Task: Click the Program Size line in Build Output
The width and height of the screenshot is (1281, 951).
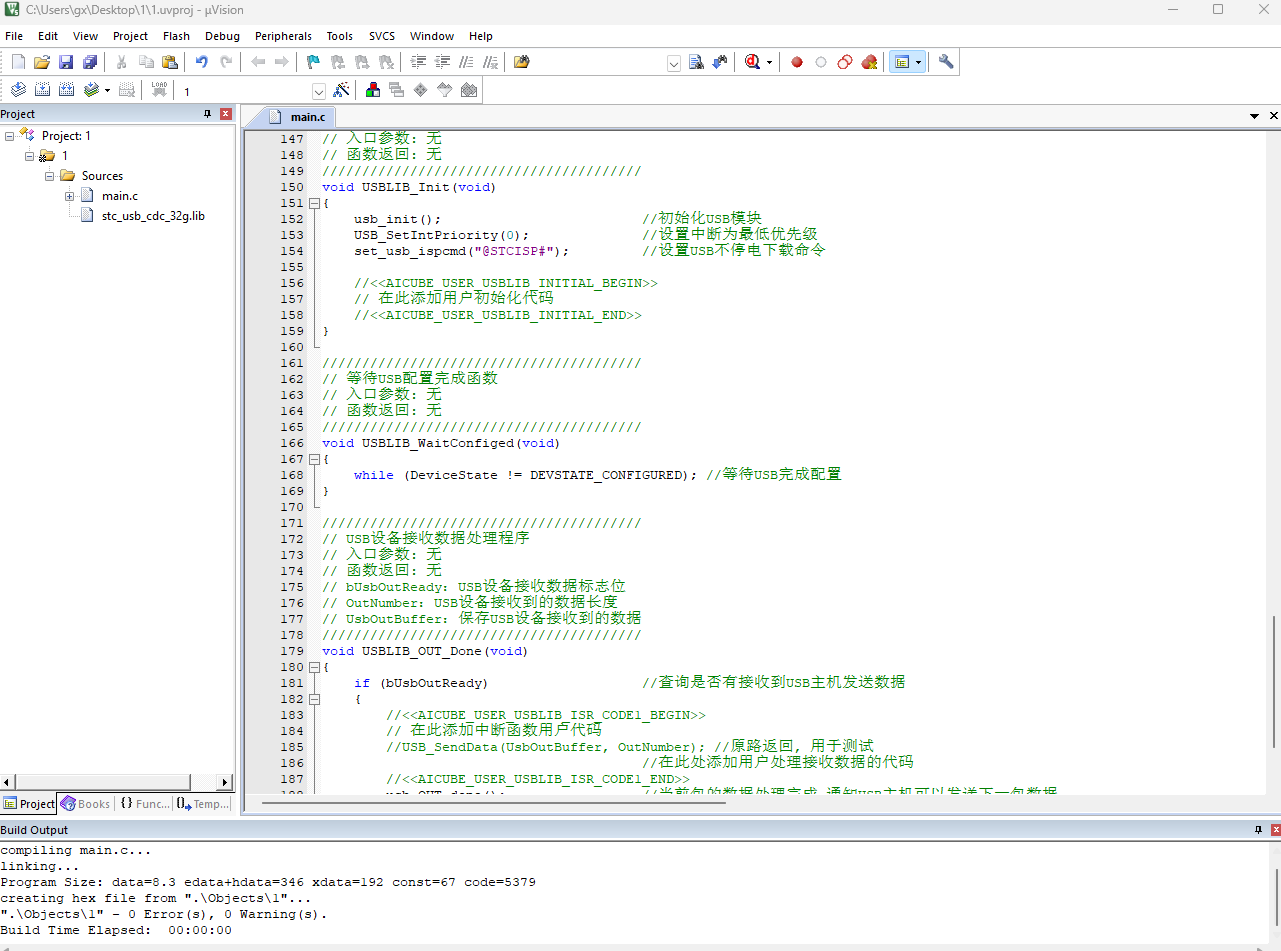Action: [268, 883]
